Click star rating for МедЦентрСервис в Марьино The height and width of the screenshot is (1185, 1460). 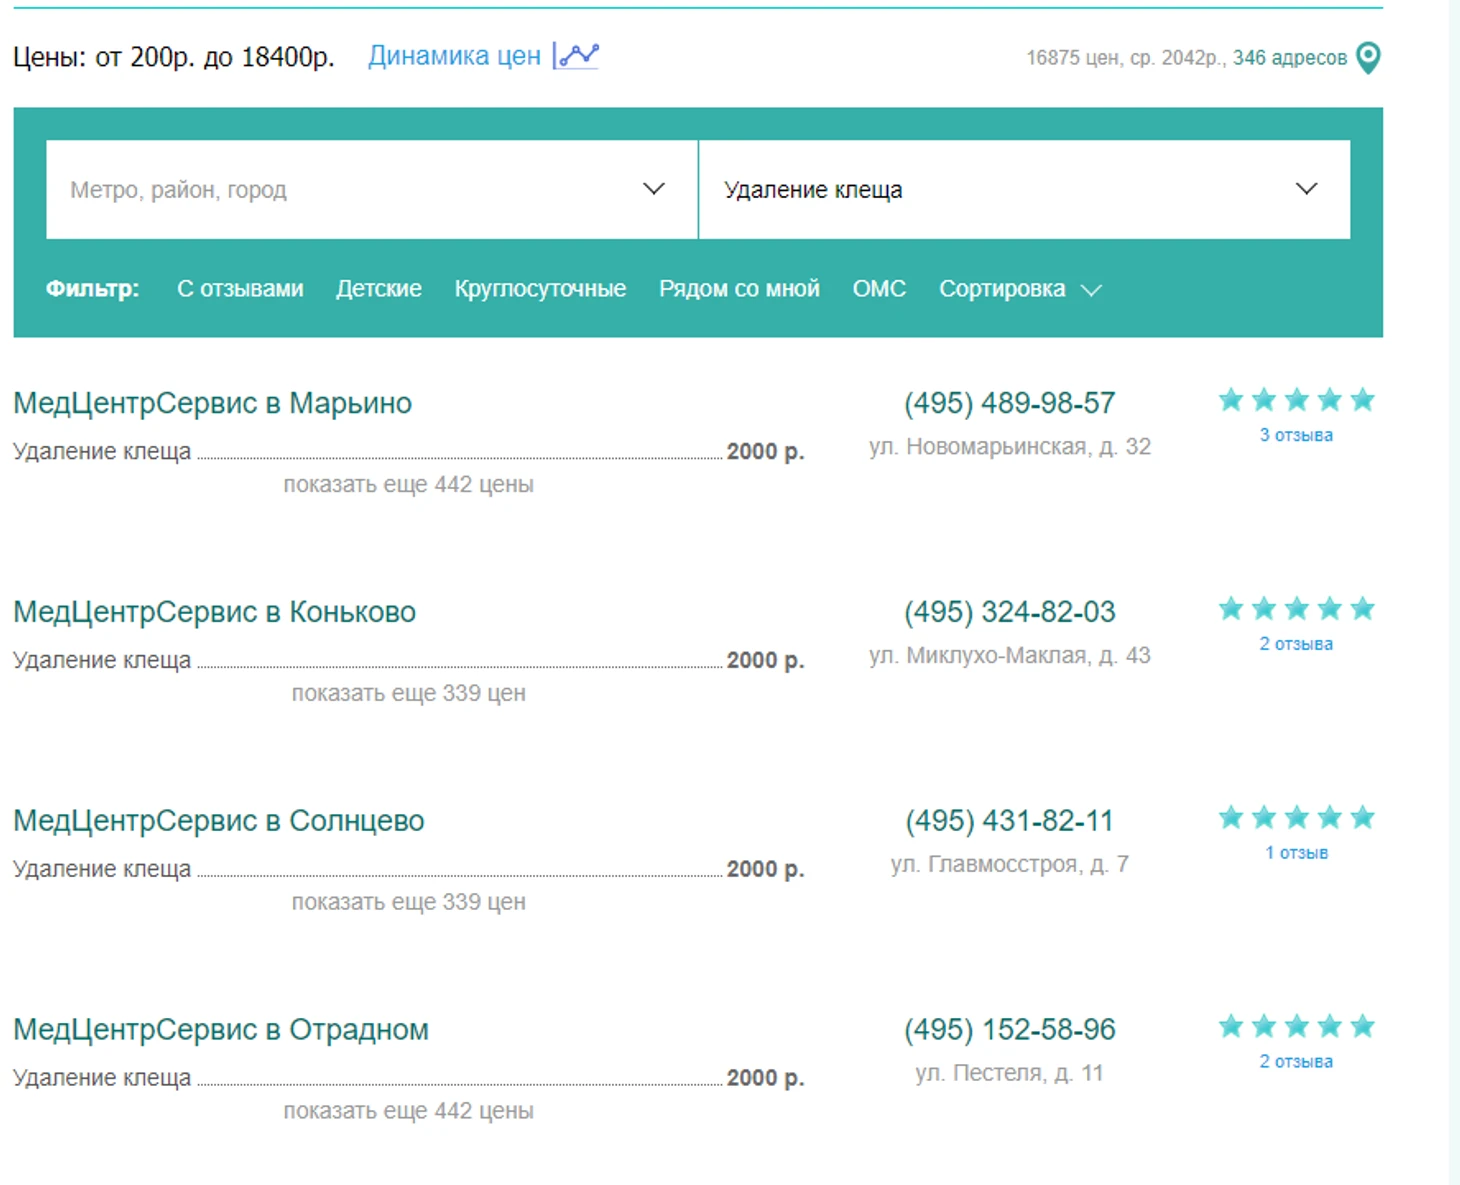pos(1296,401)
